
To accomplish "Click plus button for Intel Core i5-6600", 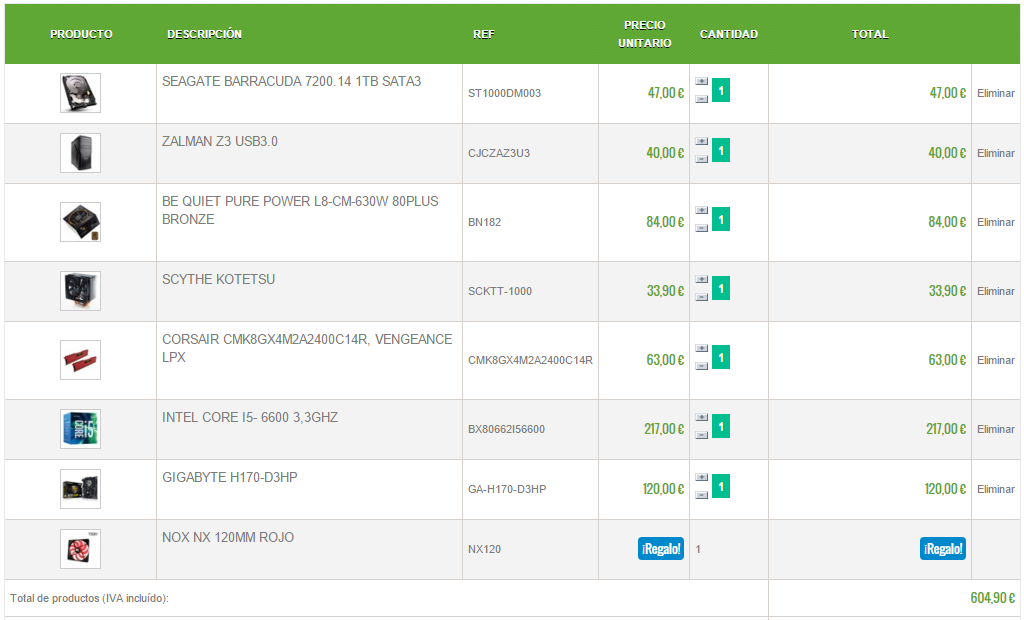I will tap(701, 417).
